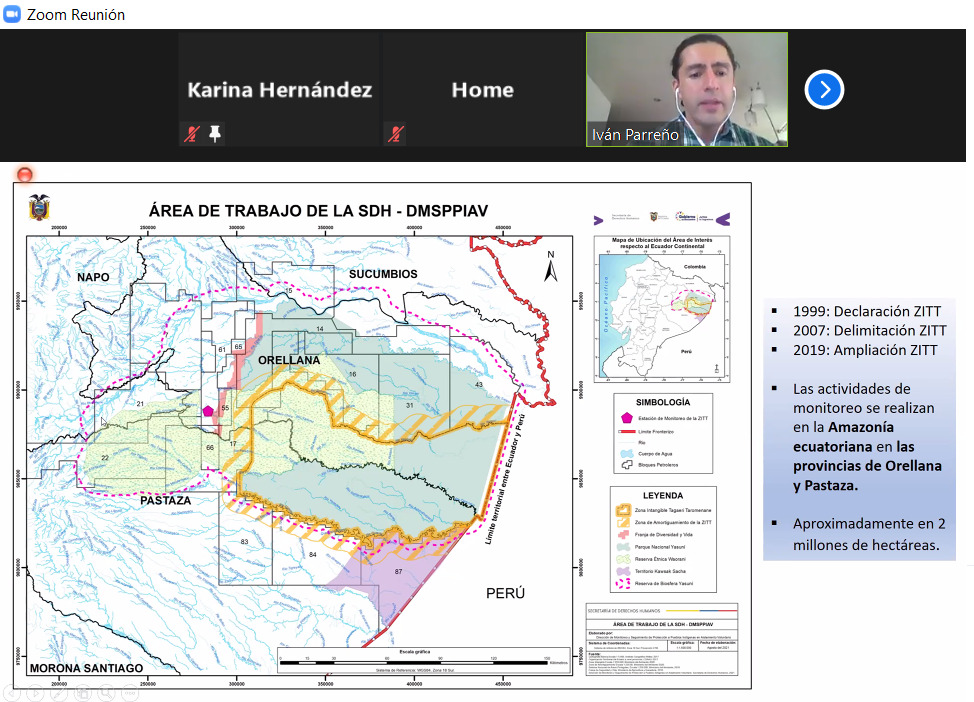Click the pin icon on Karina Hernández's tile
Viewport: 974px width, 702px height.
(x=215, y=133)
